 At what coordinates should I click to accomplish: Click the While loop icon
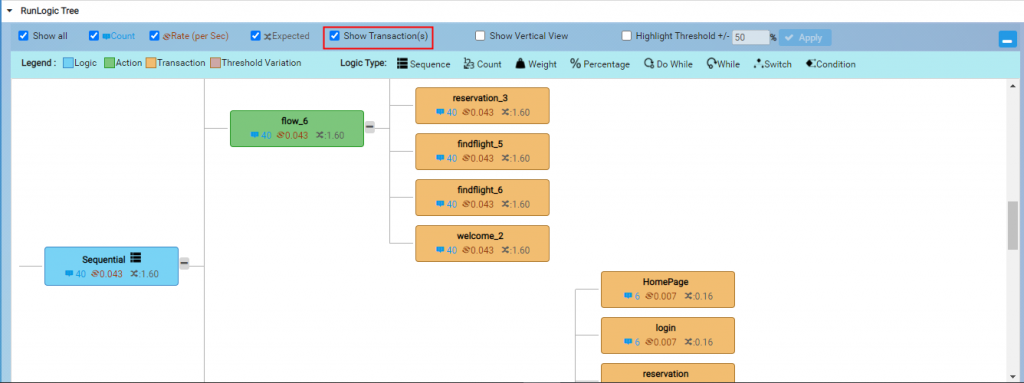click(712, 63)
